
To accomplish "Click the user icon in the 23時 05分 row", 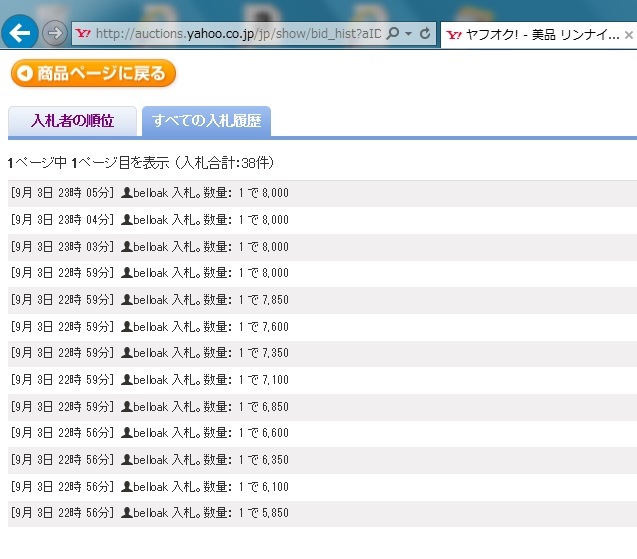I will [126, 193].
